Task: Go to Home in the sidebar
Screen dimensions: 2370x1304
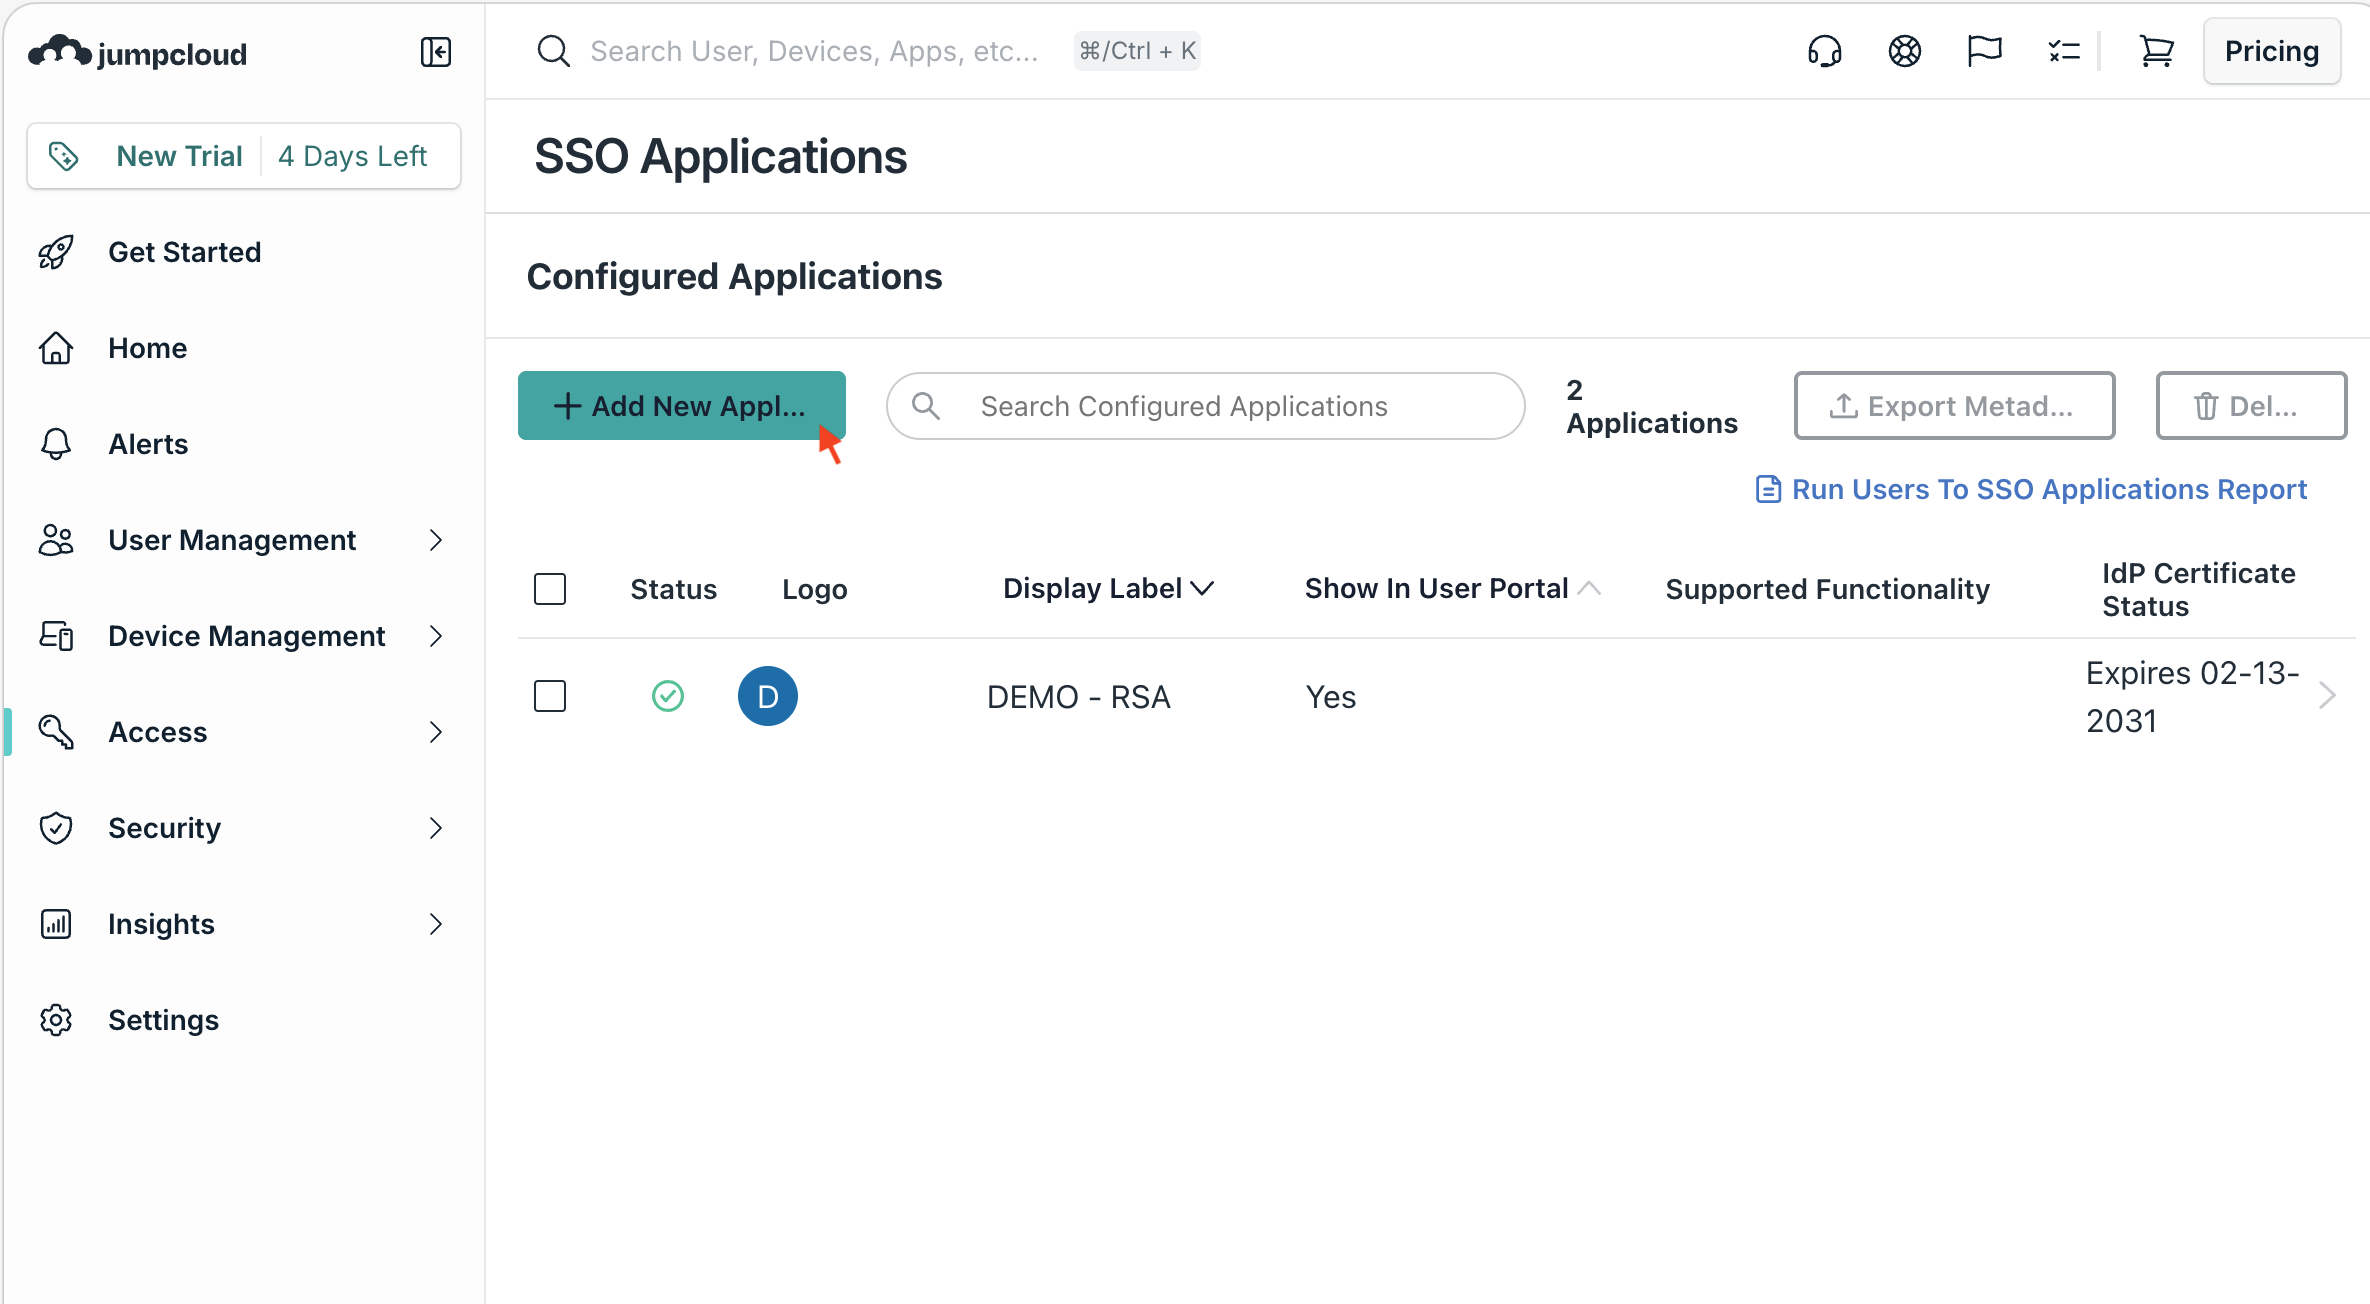Action: (x=147, y=348)
